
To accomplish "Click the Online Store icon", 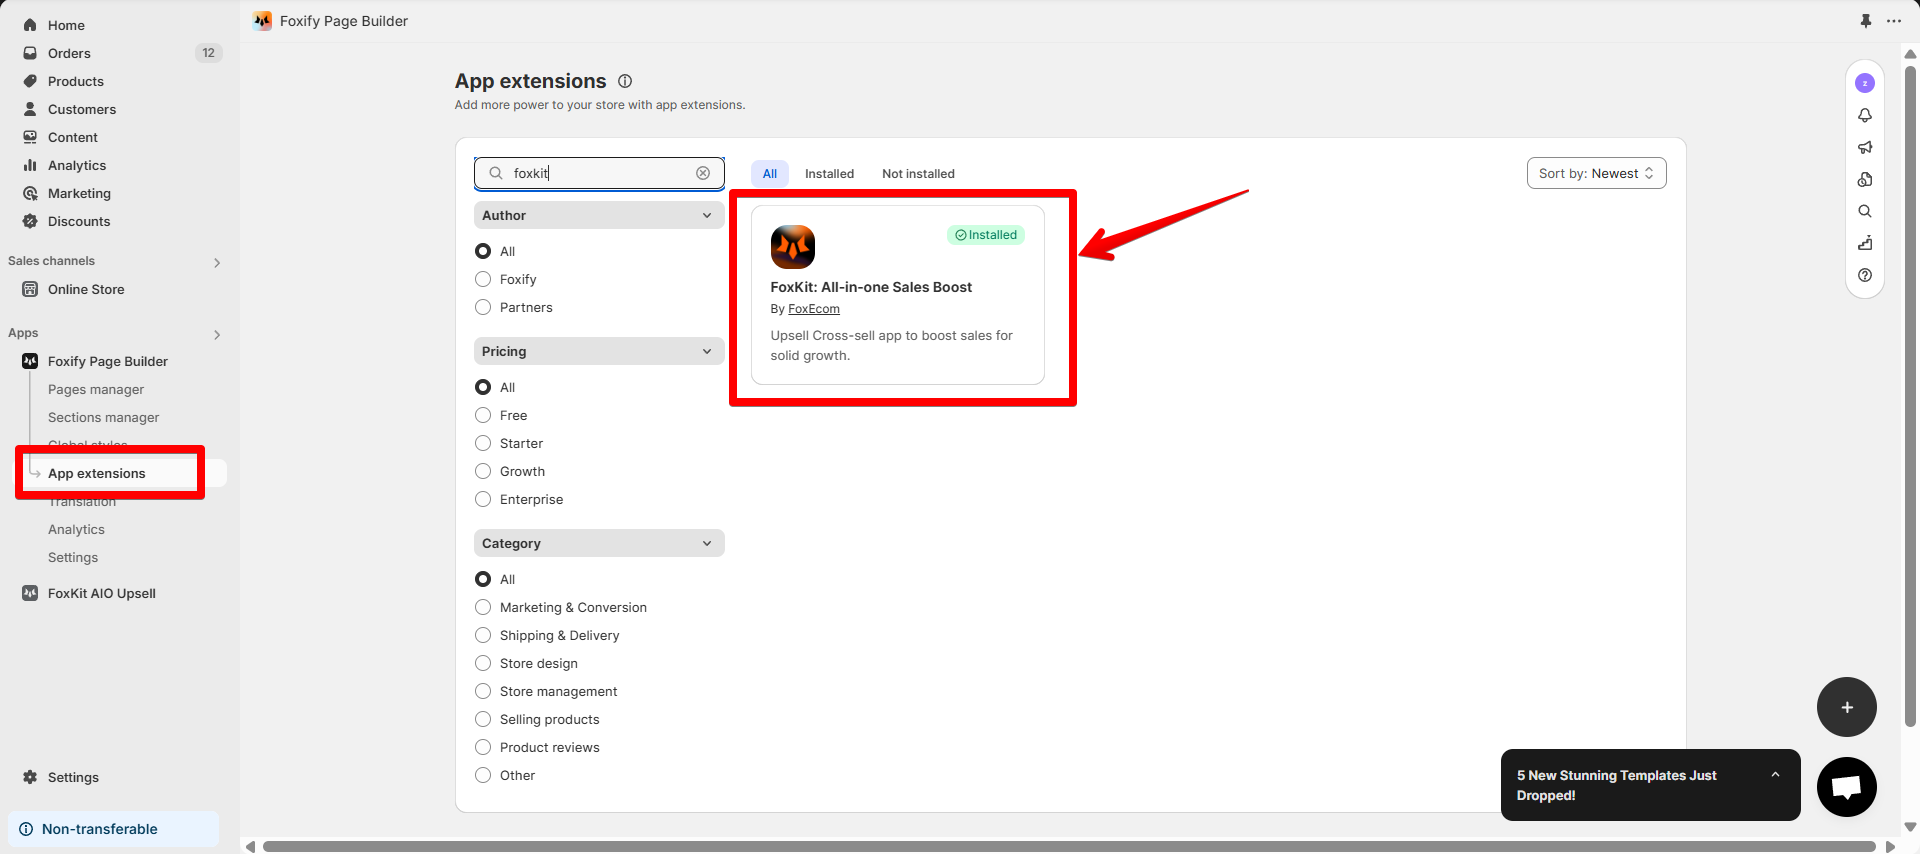I will point(30,289).
